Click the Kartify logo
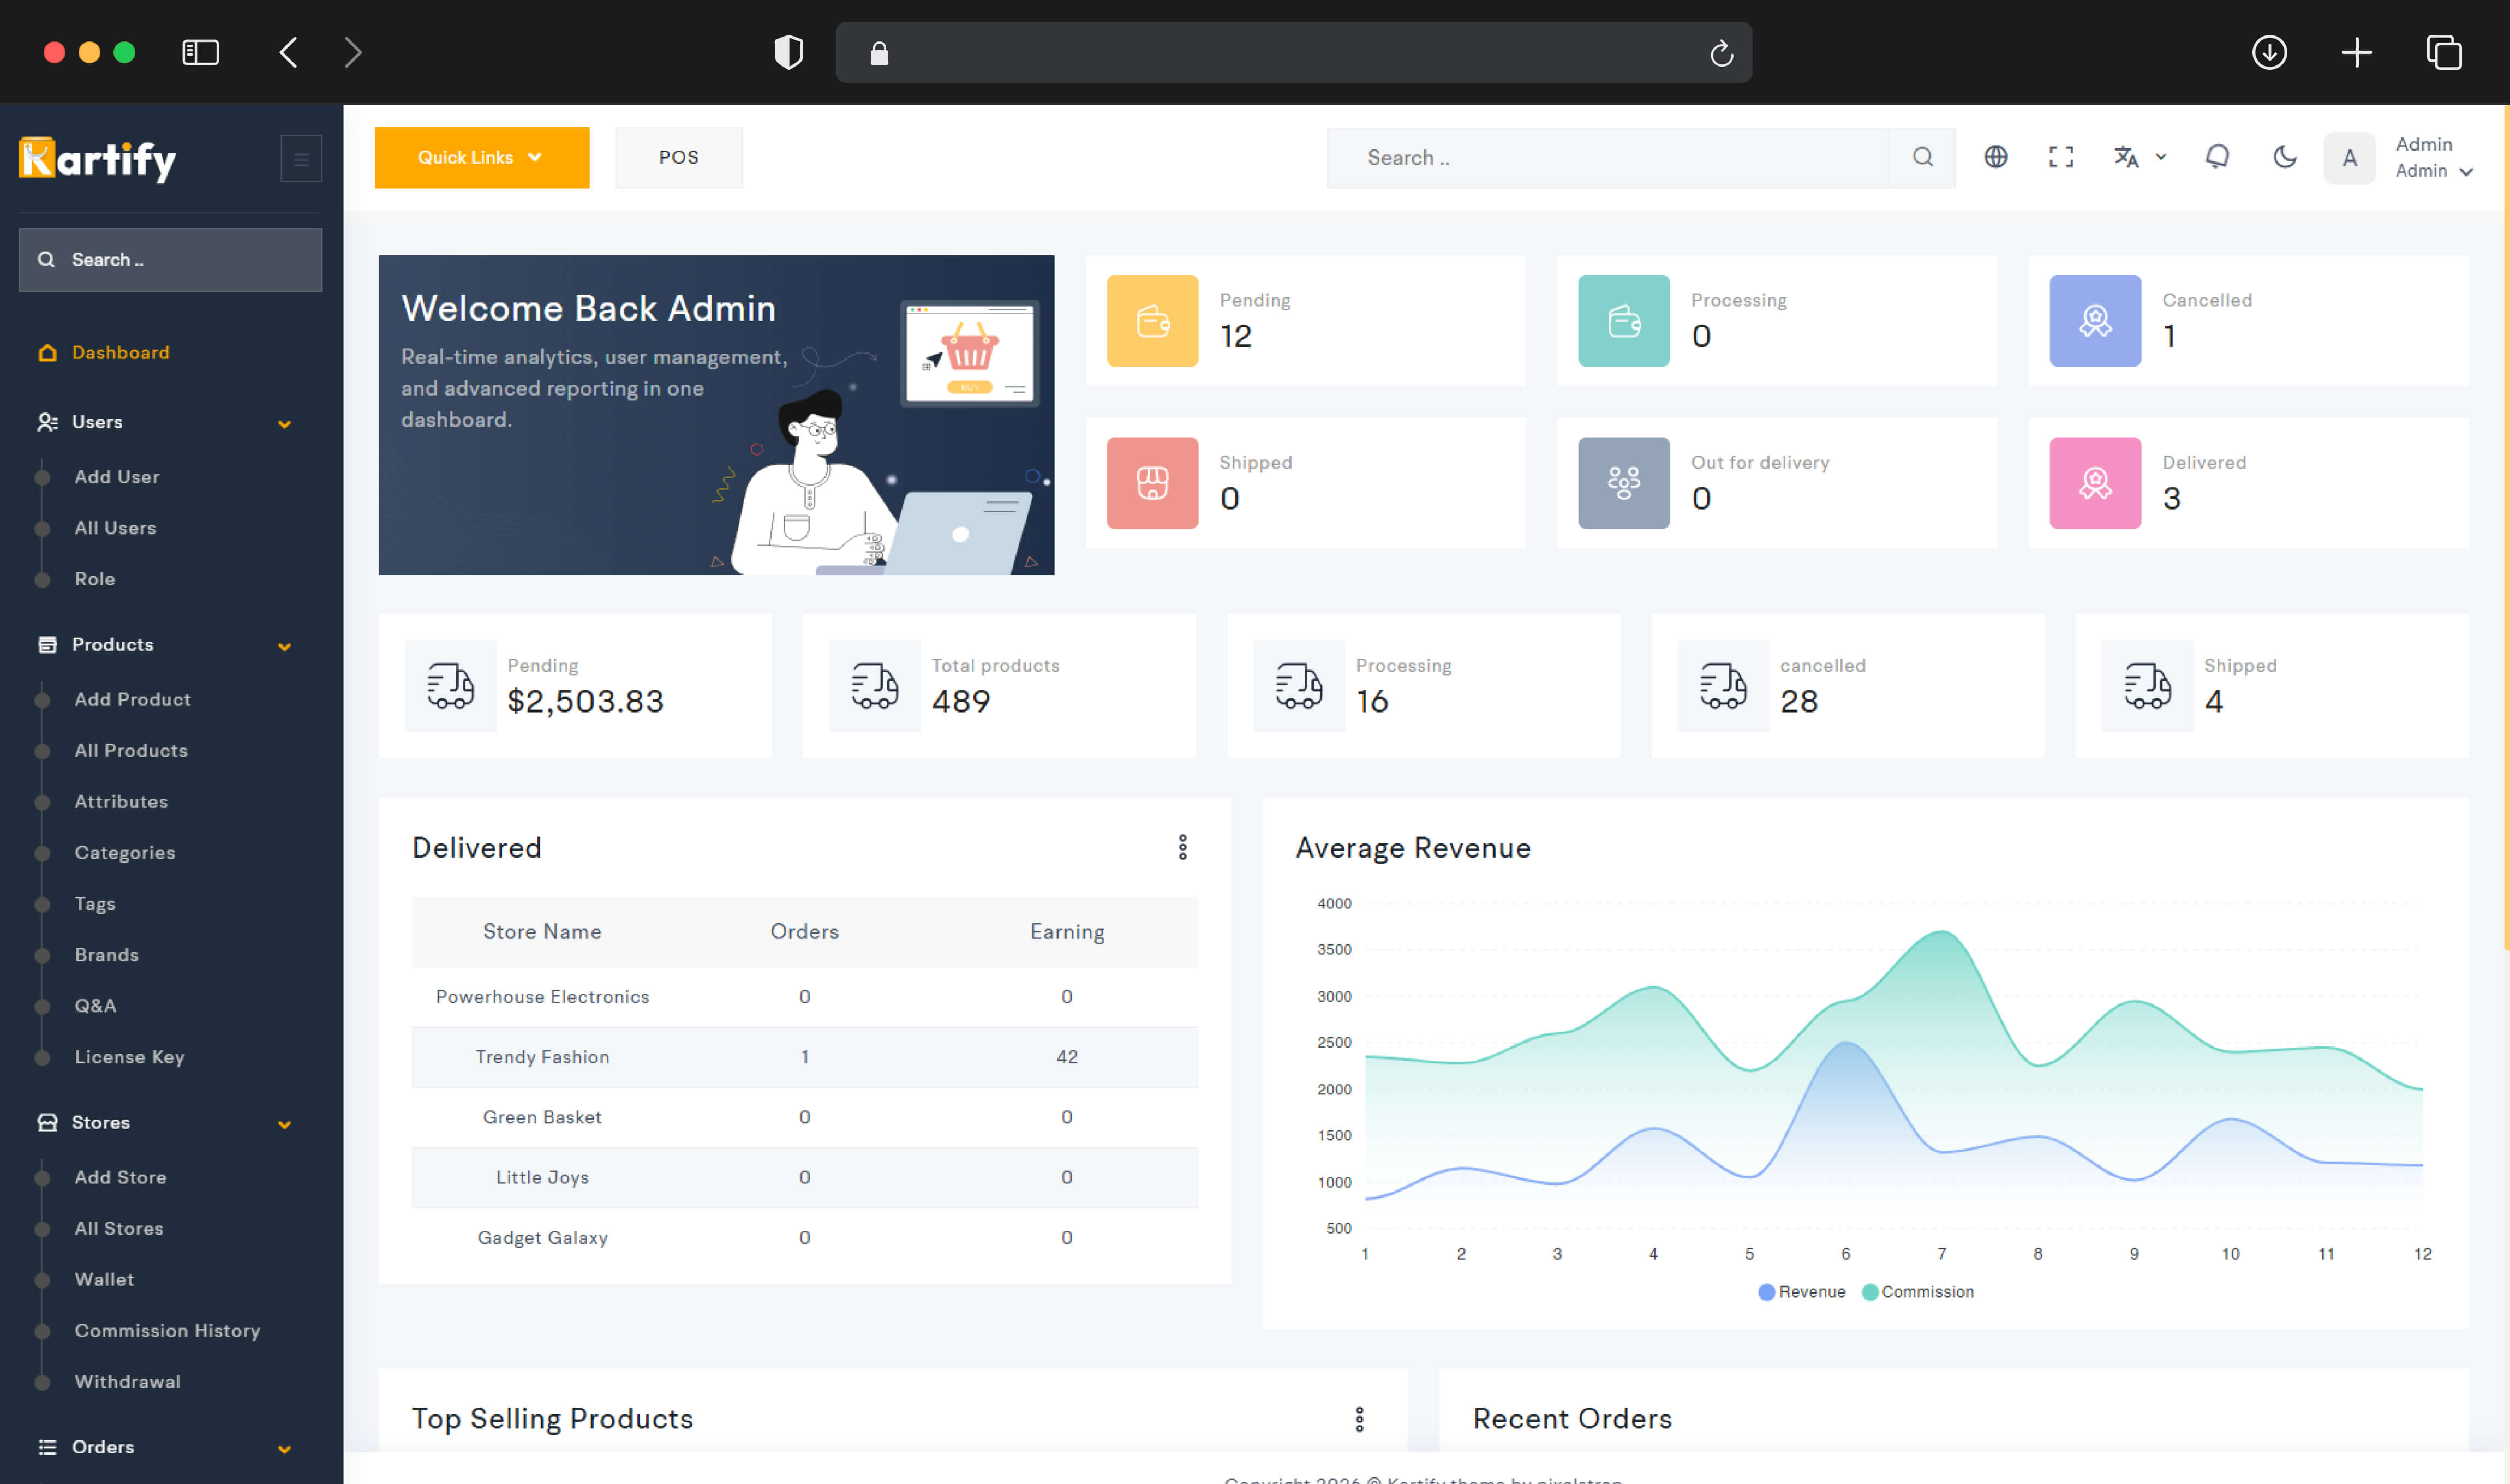Viewport: 2510px width, 1484px height. [97, 159]
